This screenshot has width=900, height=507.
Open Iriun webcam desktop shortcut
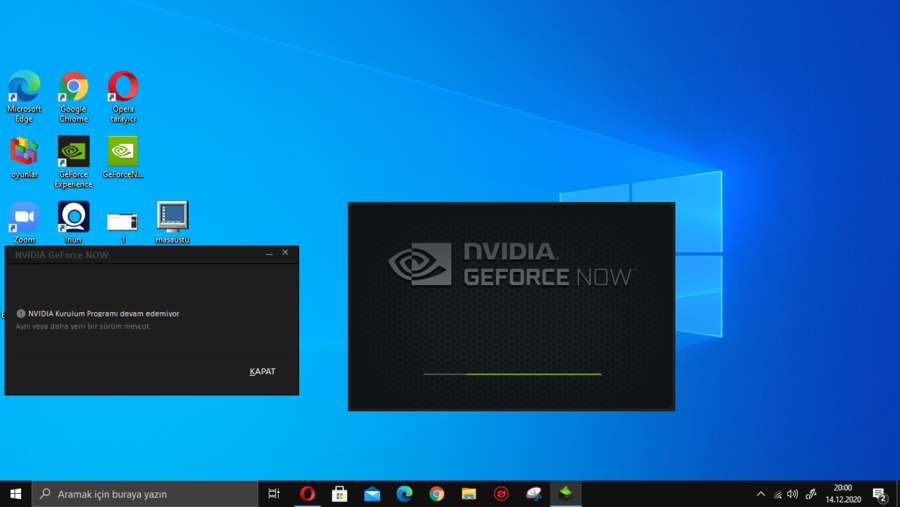[x=73, y=222]
